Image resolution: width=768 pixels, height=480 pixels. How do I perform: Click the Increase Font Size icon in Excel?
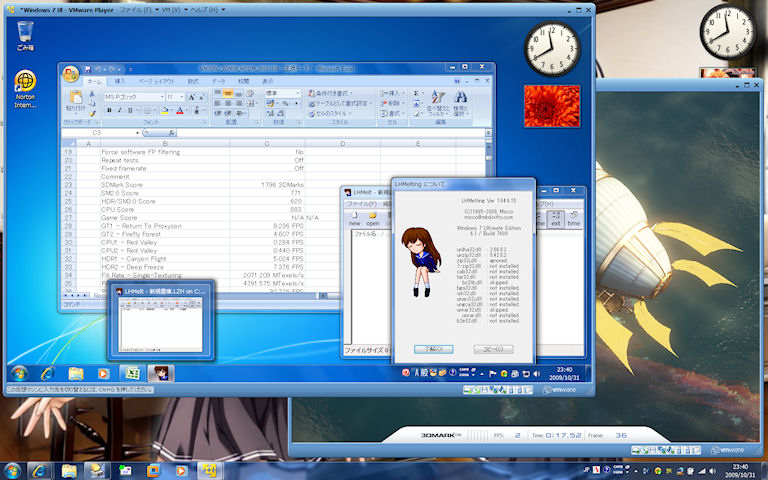click(x=192, y=97)
